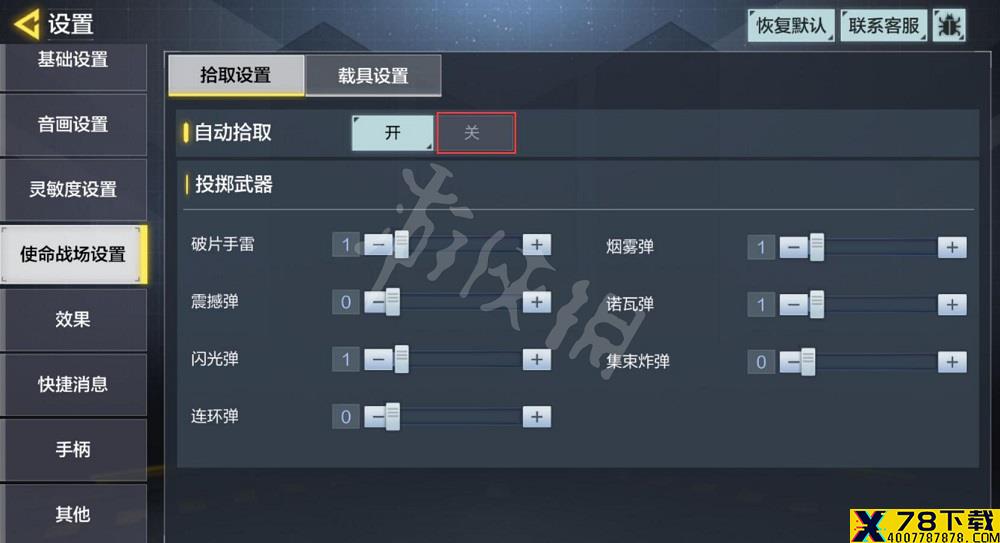Open 手柄 settings in sidebar
This screenshot has width=1000, height=543.
pos(73,450)
